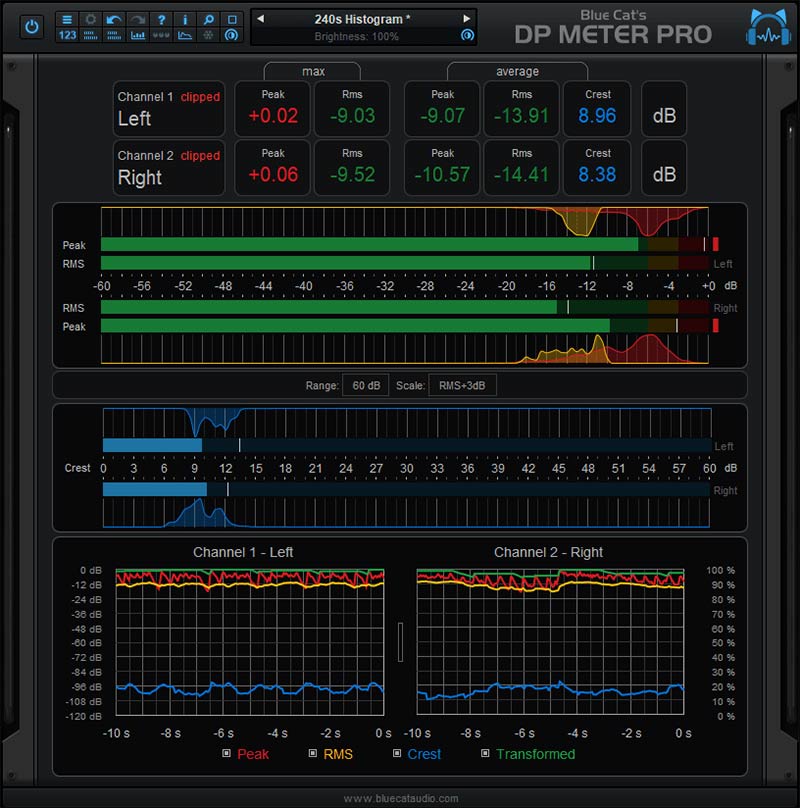Click the next preset right arrow
Viewport: 800px width, 808px height.
point(466,16)
